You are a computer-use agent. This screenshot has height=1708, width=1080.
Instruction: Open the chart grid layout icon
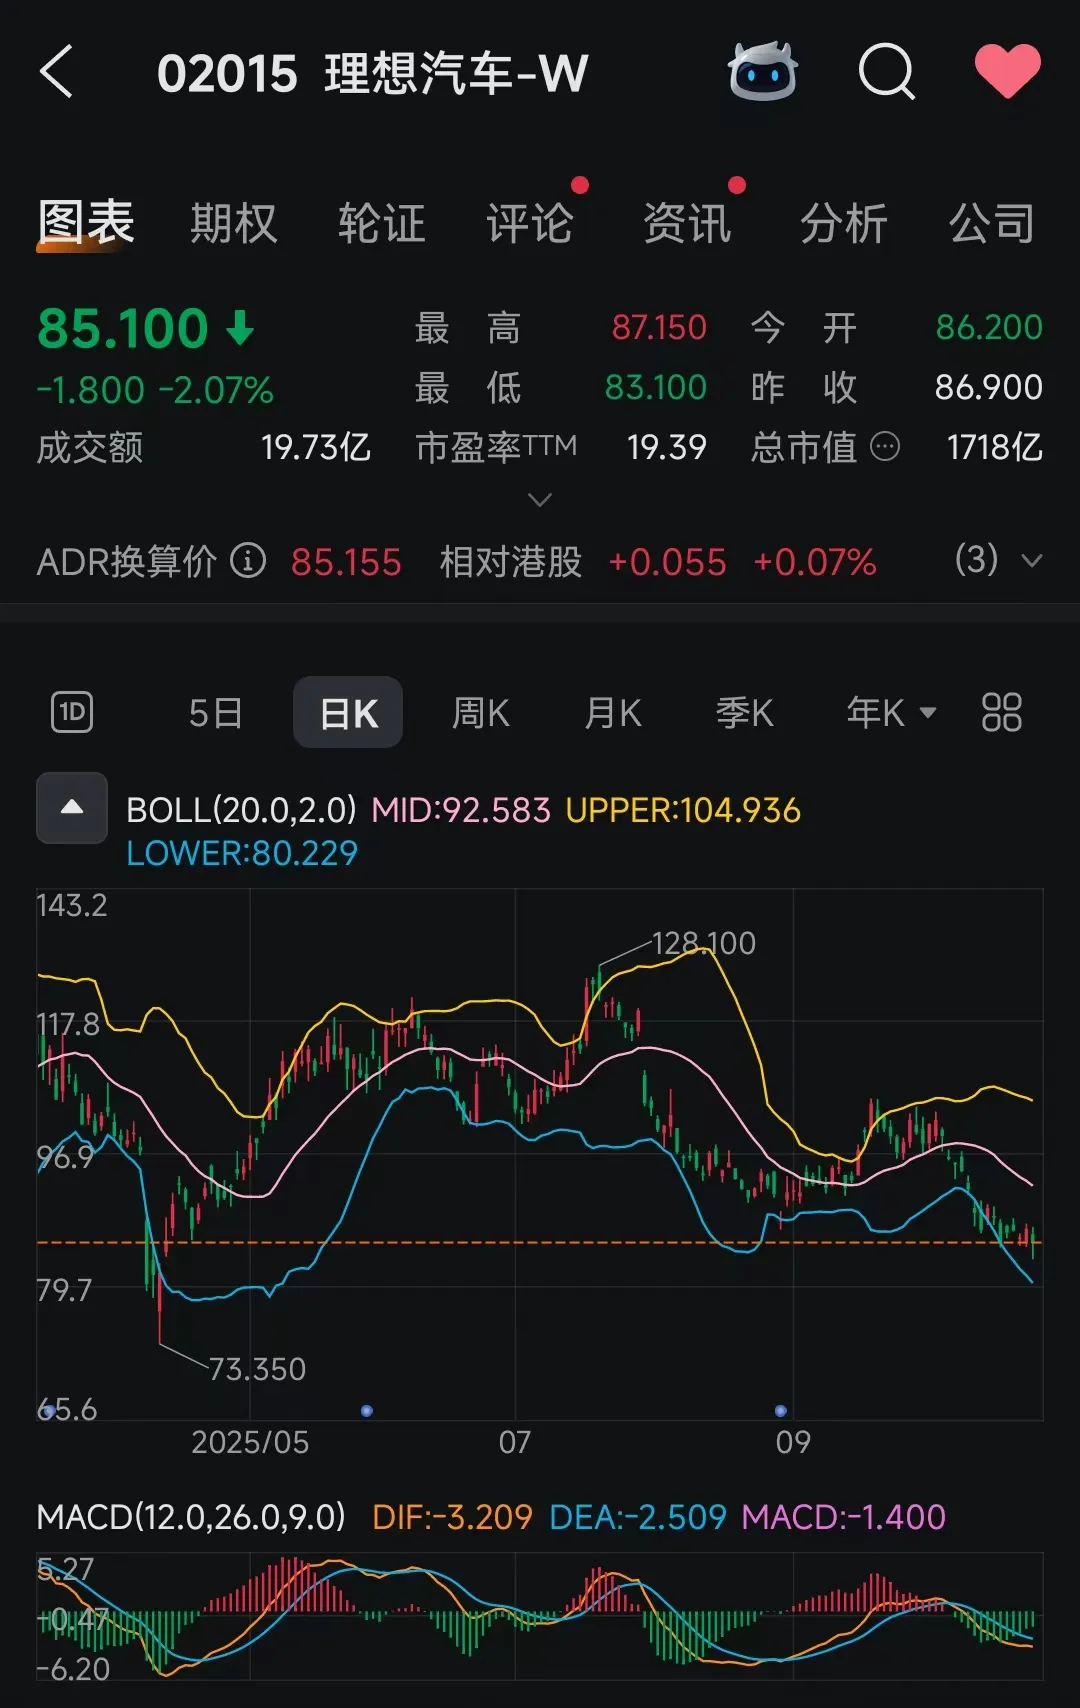point(1002,713)
